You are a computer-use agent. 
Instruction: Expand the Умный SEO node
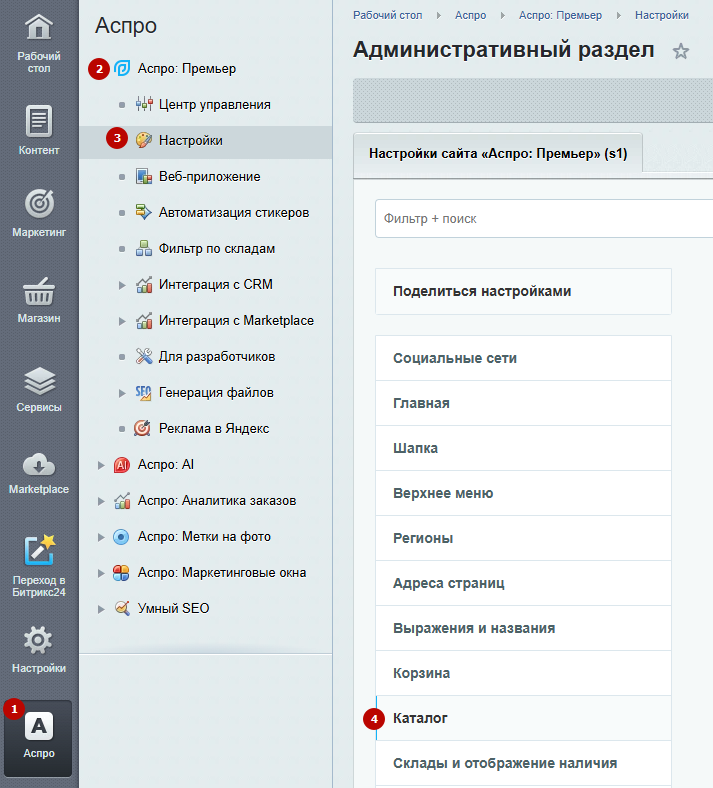(x=101, y=609)
